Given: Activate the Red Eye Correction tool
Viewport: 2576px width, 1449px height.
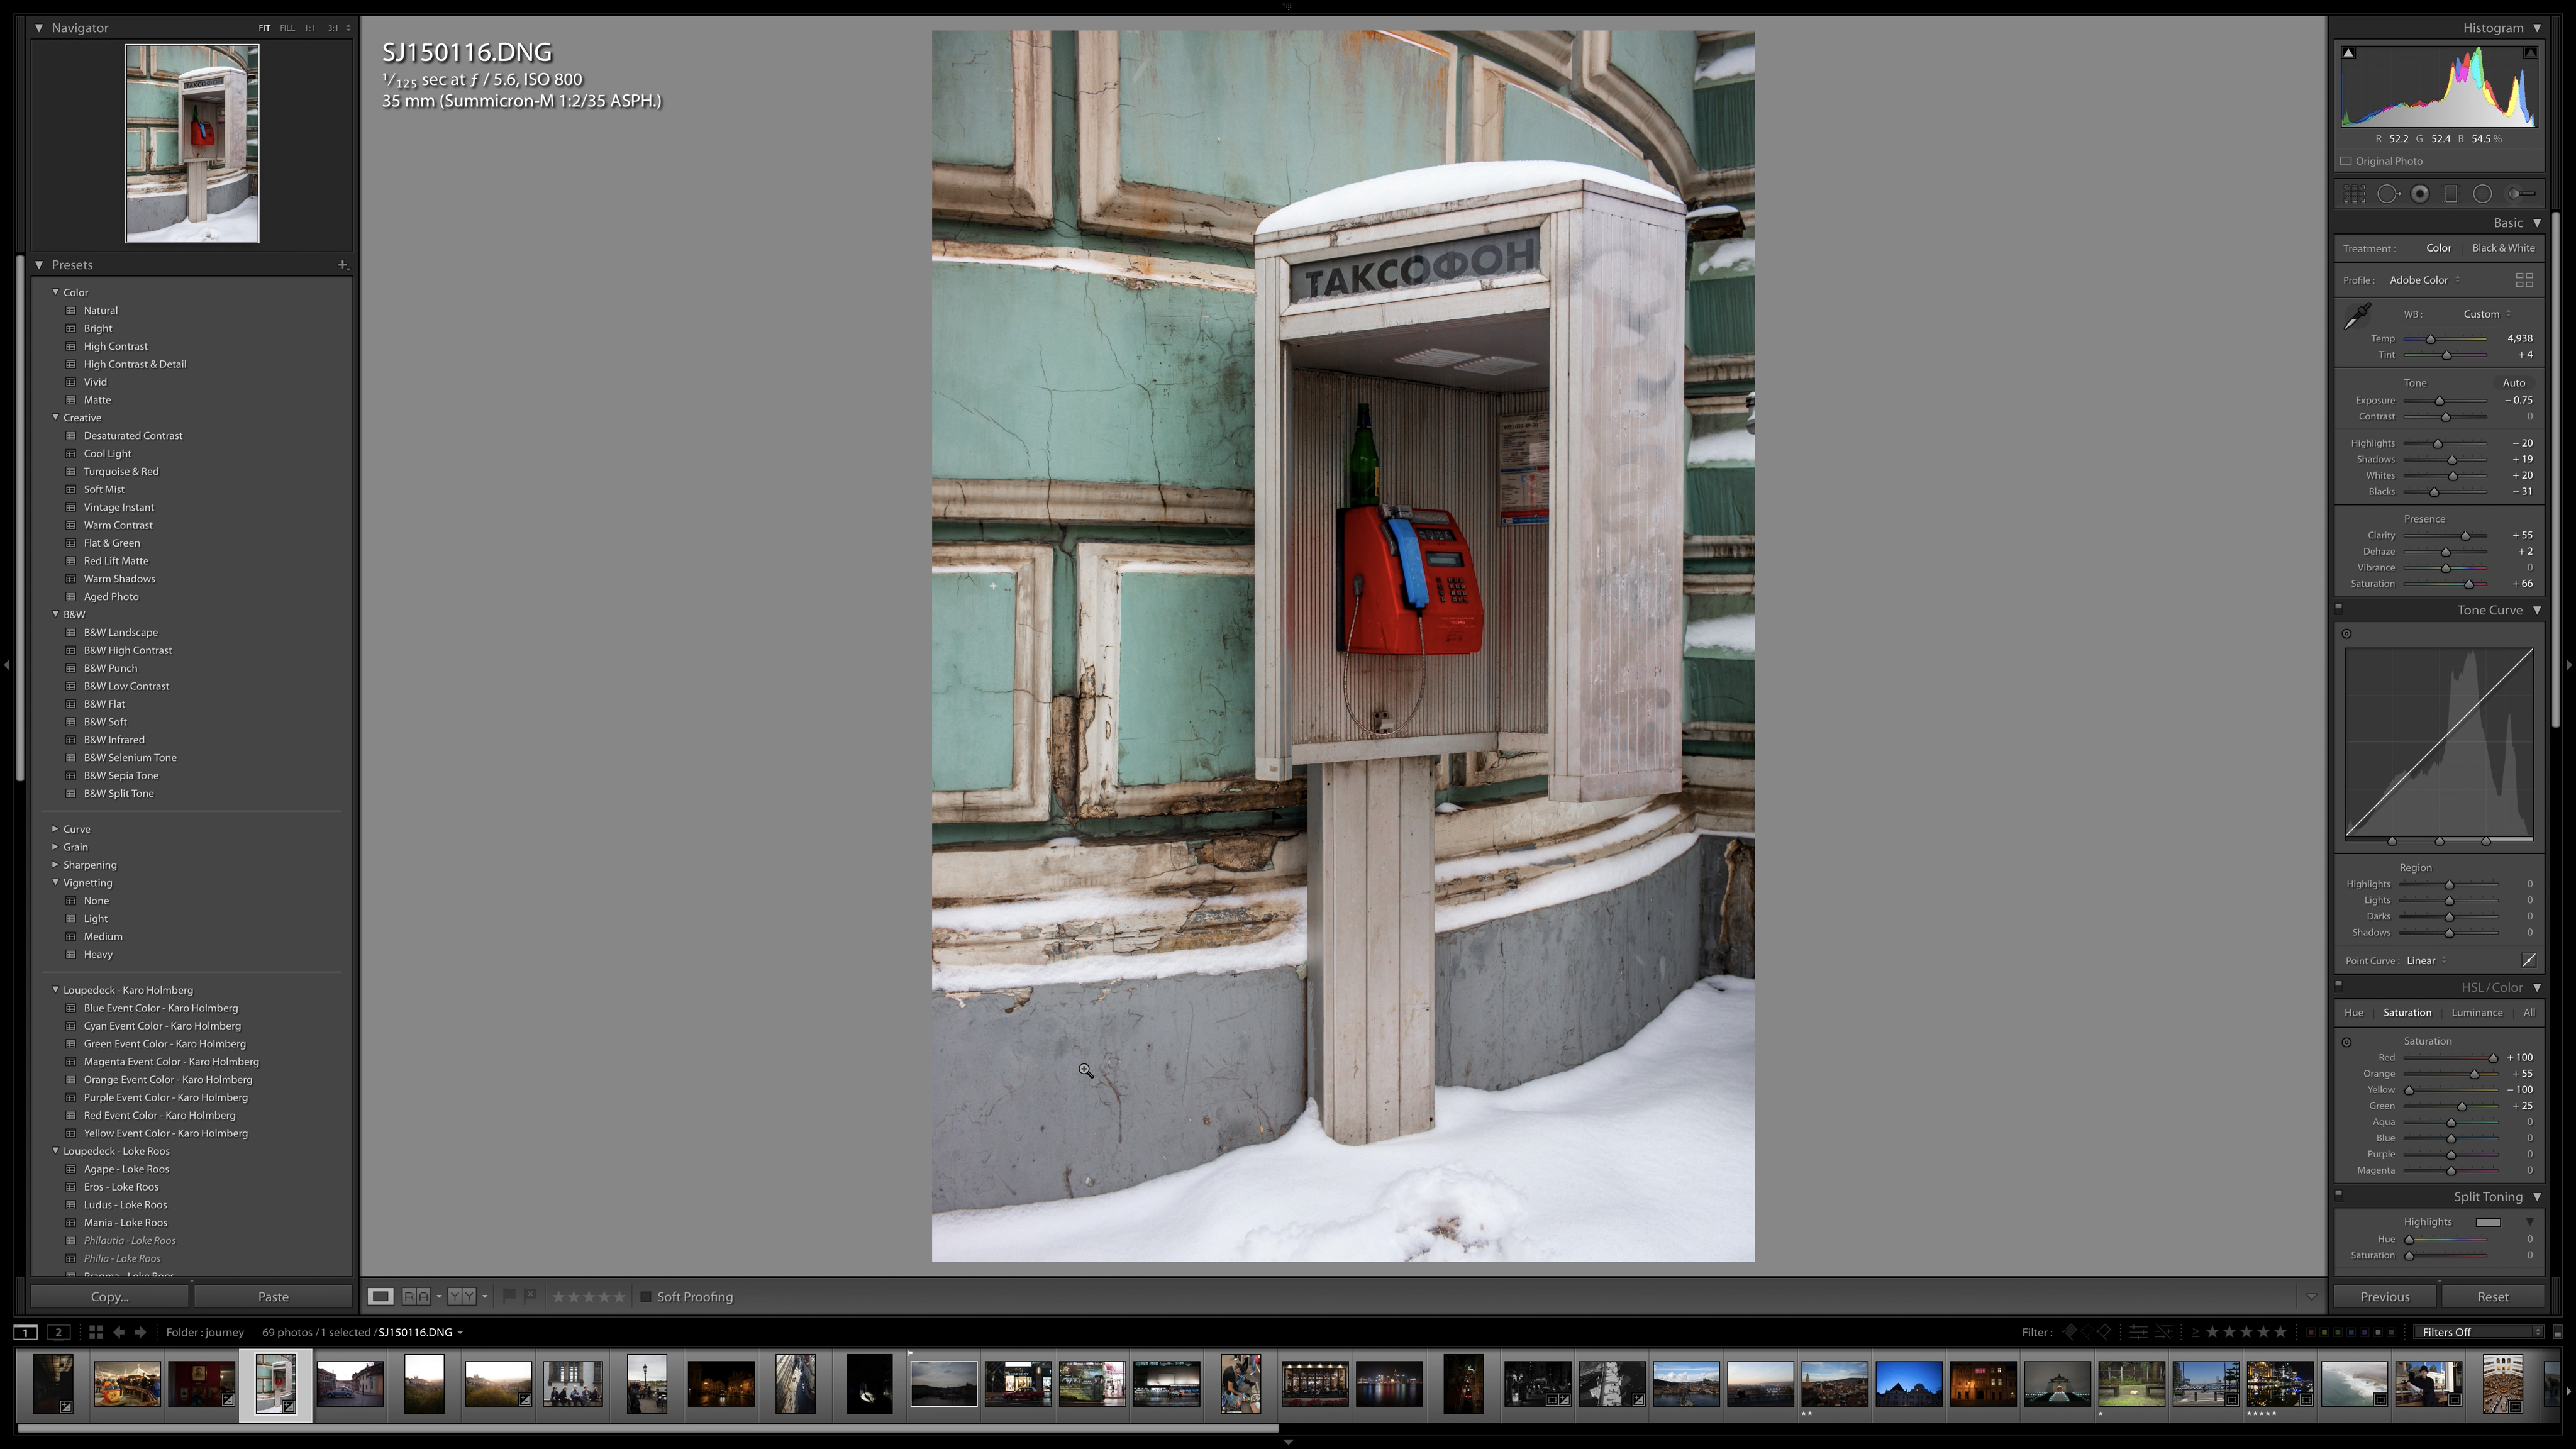Looking at the screenshot, I should (x=2420, y=194).
